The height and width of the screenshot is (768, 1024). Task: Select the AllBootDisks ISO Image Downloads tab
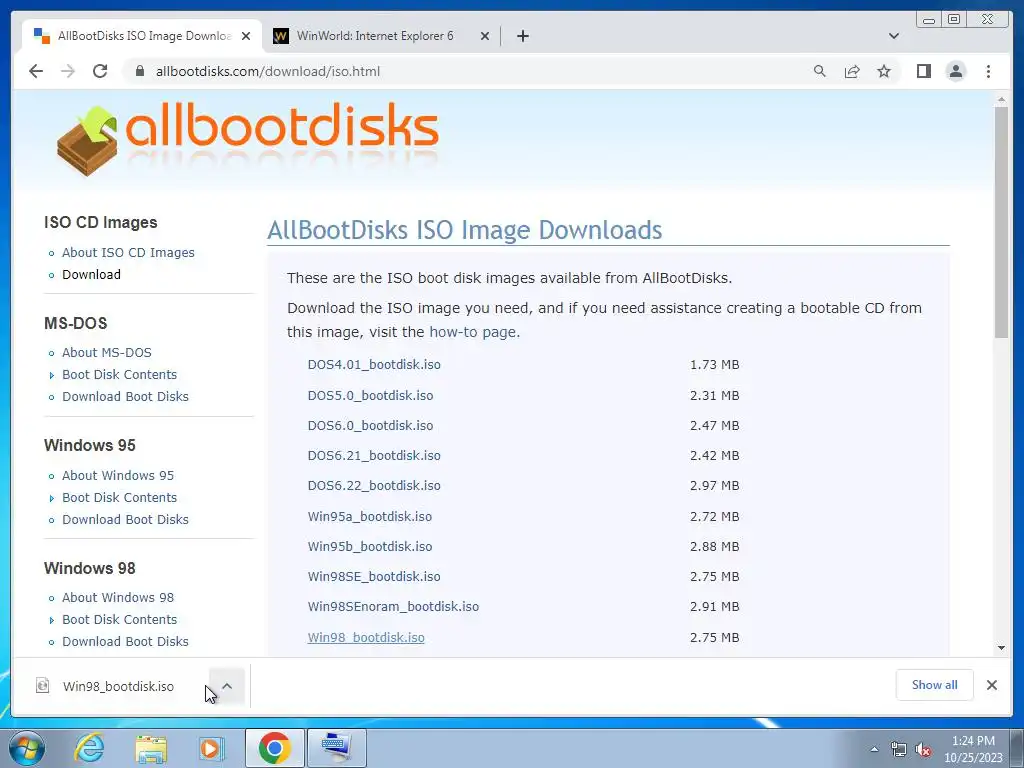[144, 36]
